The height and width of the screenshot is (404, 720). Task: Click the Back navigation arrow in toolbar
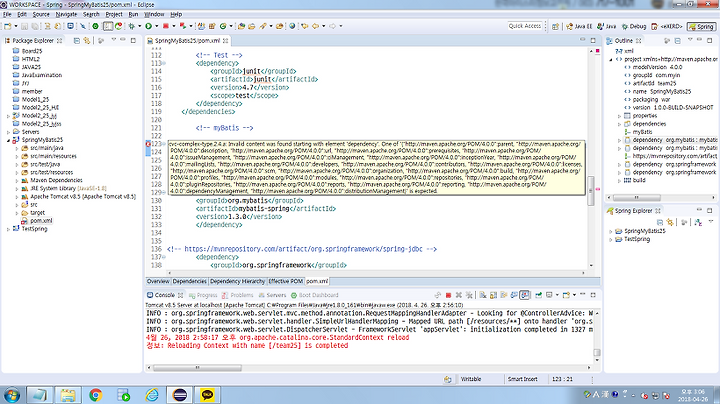pos(315,26)
